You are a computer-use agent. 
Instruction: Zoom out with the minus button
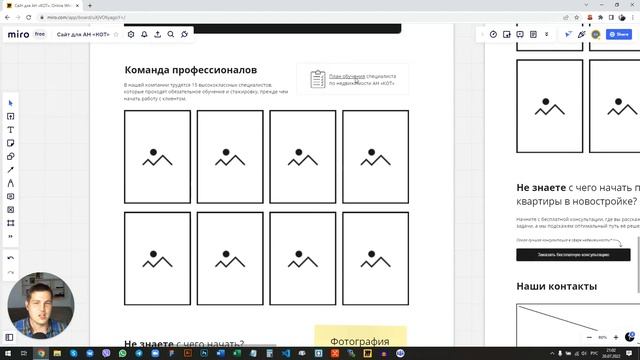589,338
